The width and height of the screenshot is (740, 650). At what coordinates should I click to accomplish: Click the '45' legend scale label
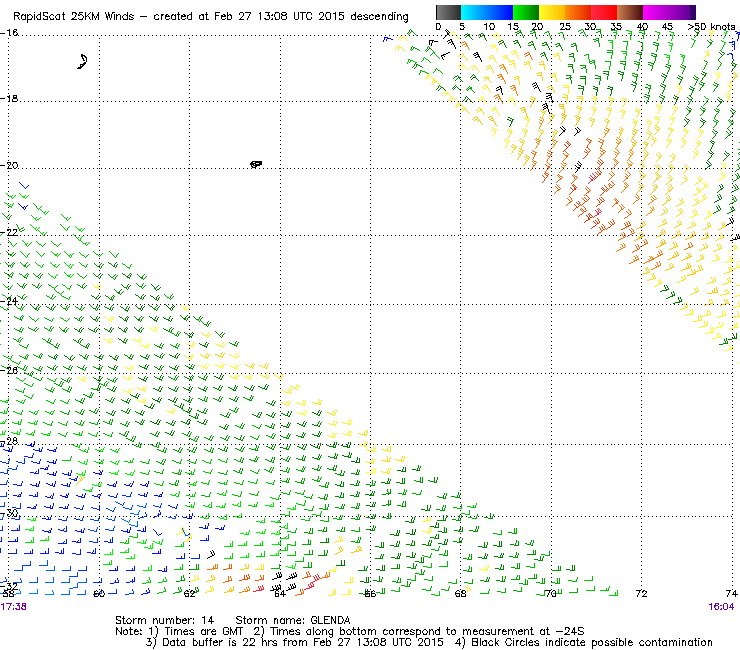click(667, 26)
